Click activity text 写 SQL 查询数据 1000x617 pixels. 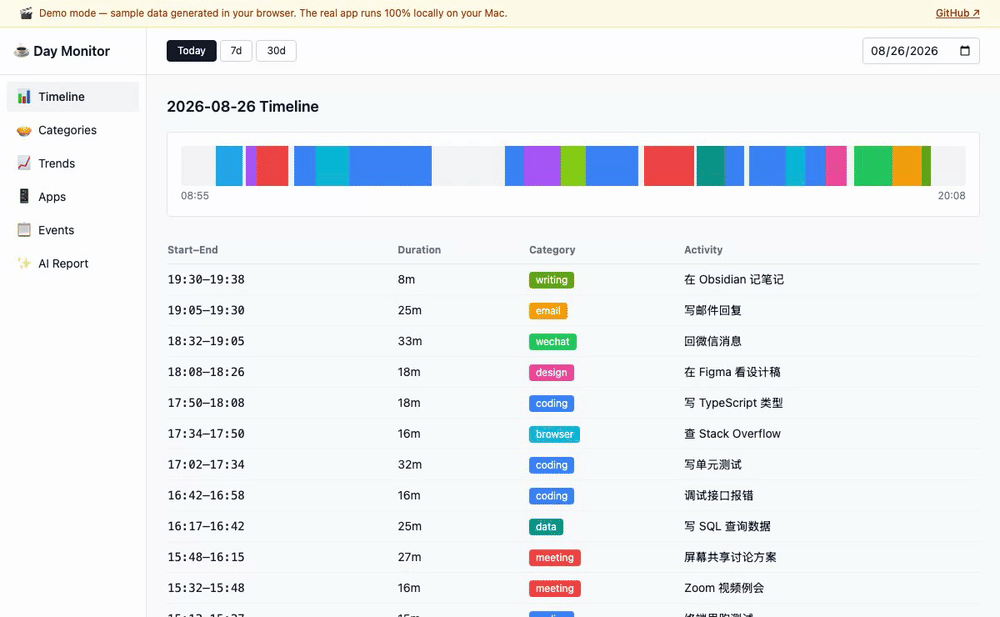728,526
